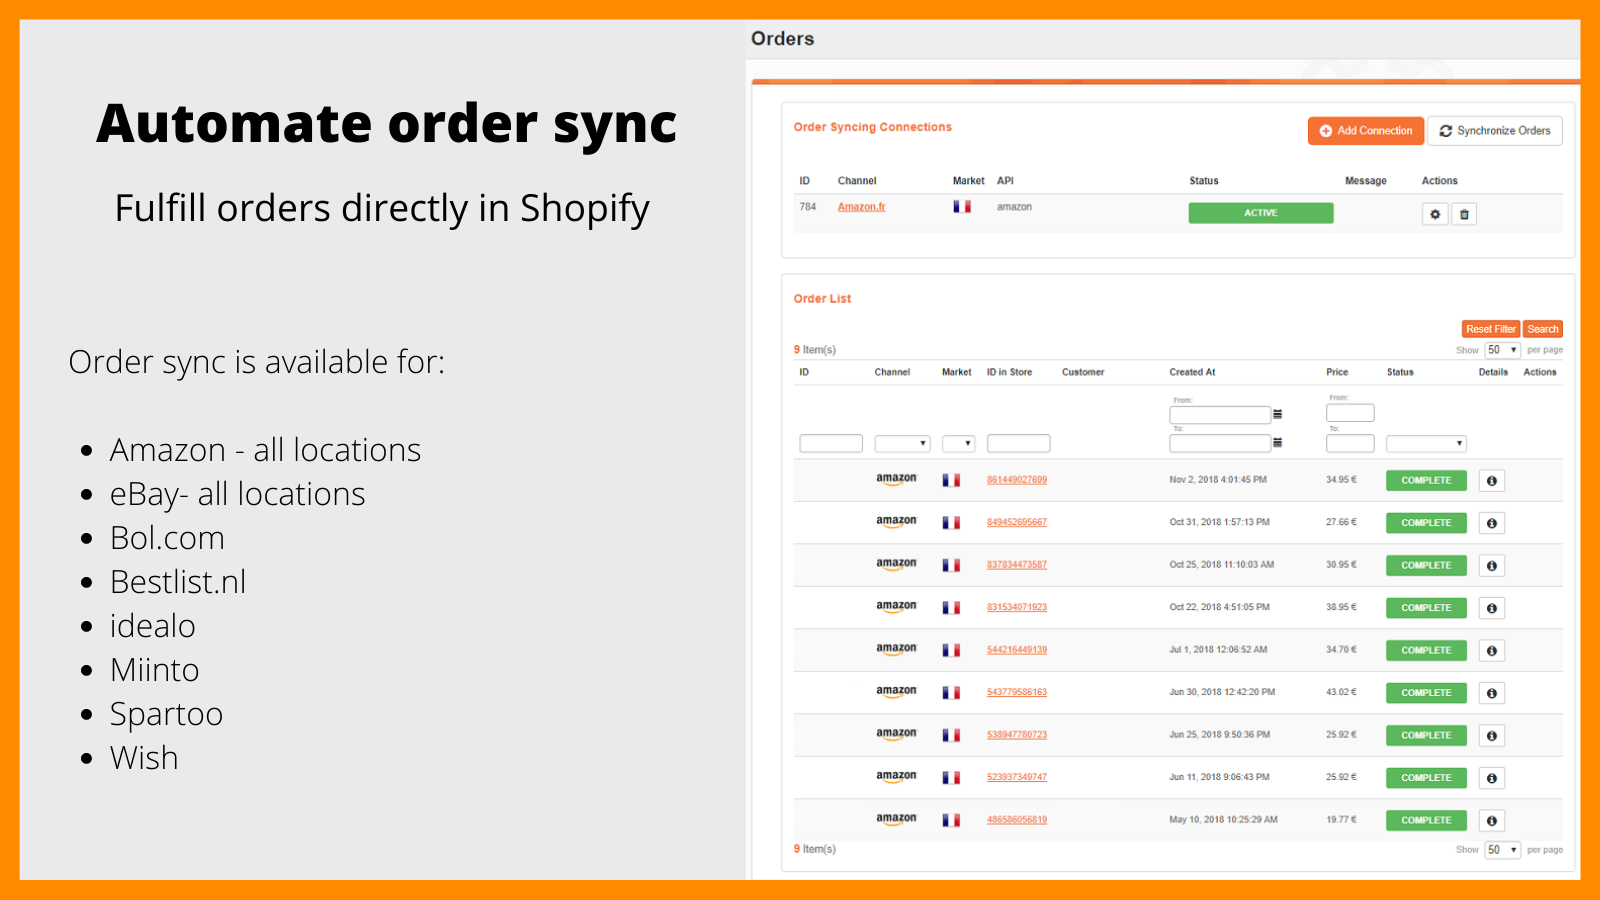
Task: Open order link 538947780723
Action: (1017, 735)
